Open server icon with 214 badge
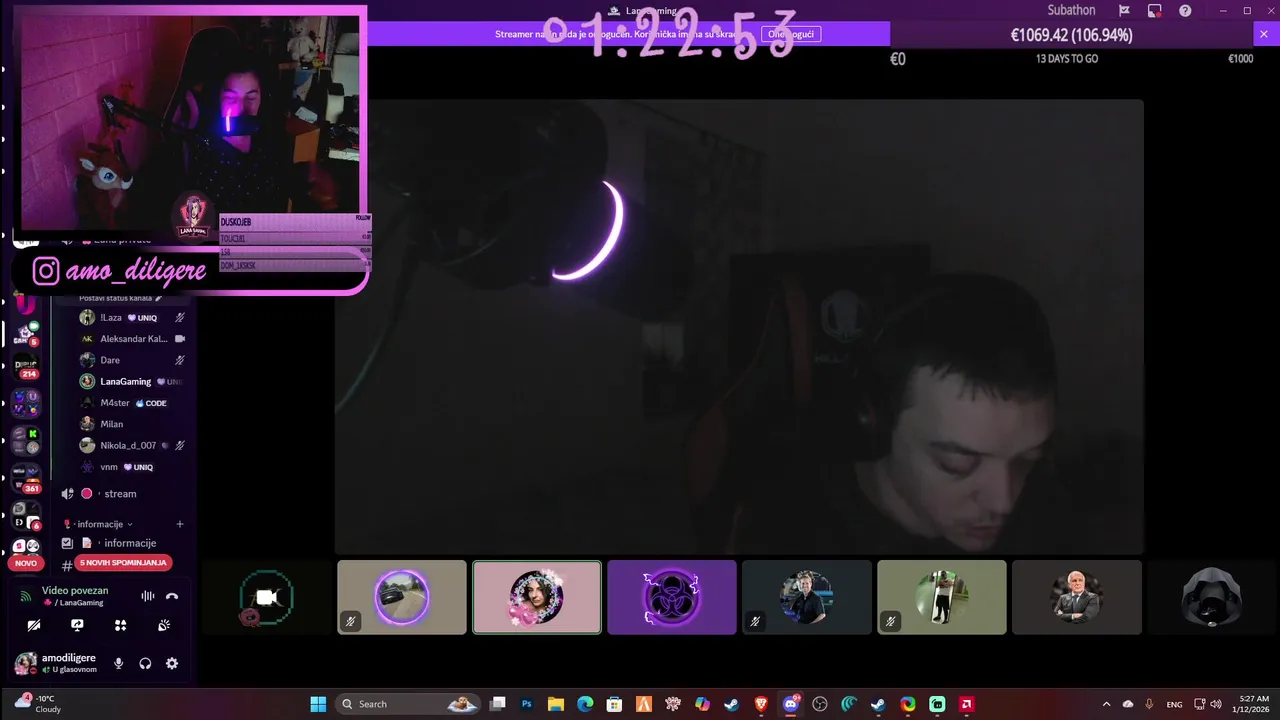Screen dimensions: 1280x720 tap(24, 366)
